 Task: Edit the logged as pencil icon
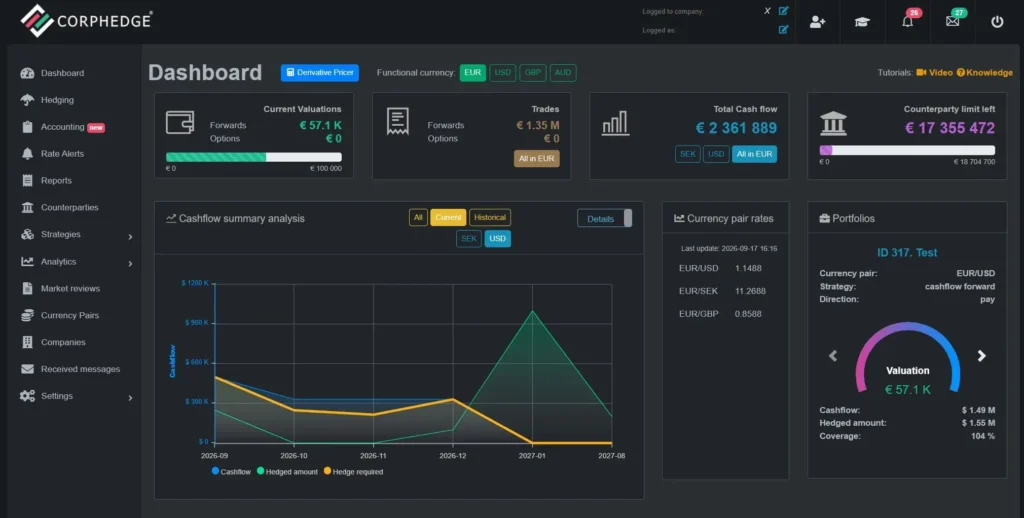pyautogui.click(x=784, y=29)
